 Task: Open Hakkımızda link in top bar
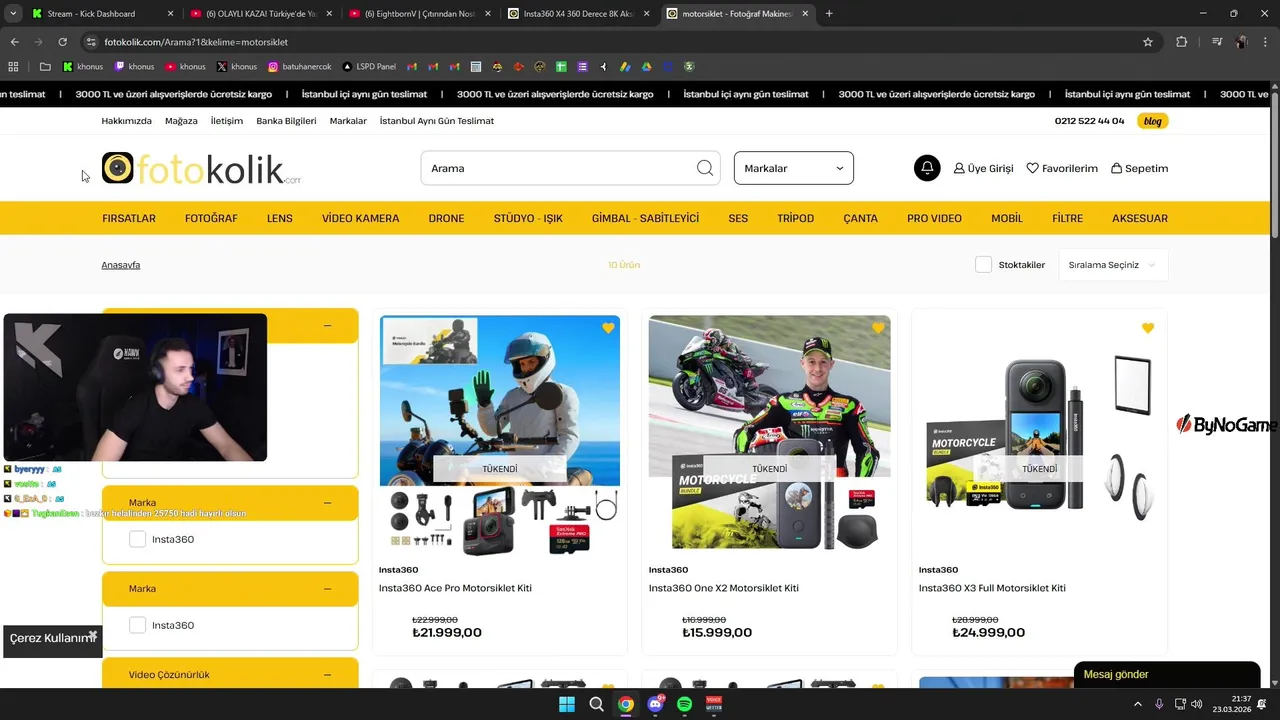(127, 121)
